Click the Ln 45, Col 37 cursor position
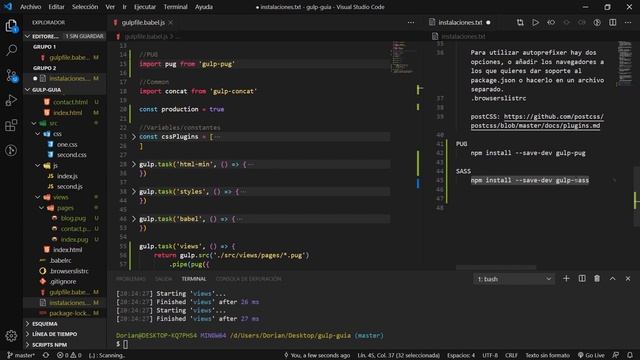This screenshot has height=360, width=640. pyautogui.click(x=398, y=355)
